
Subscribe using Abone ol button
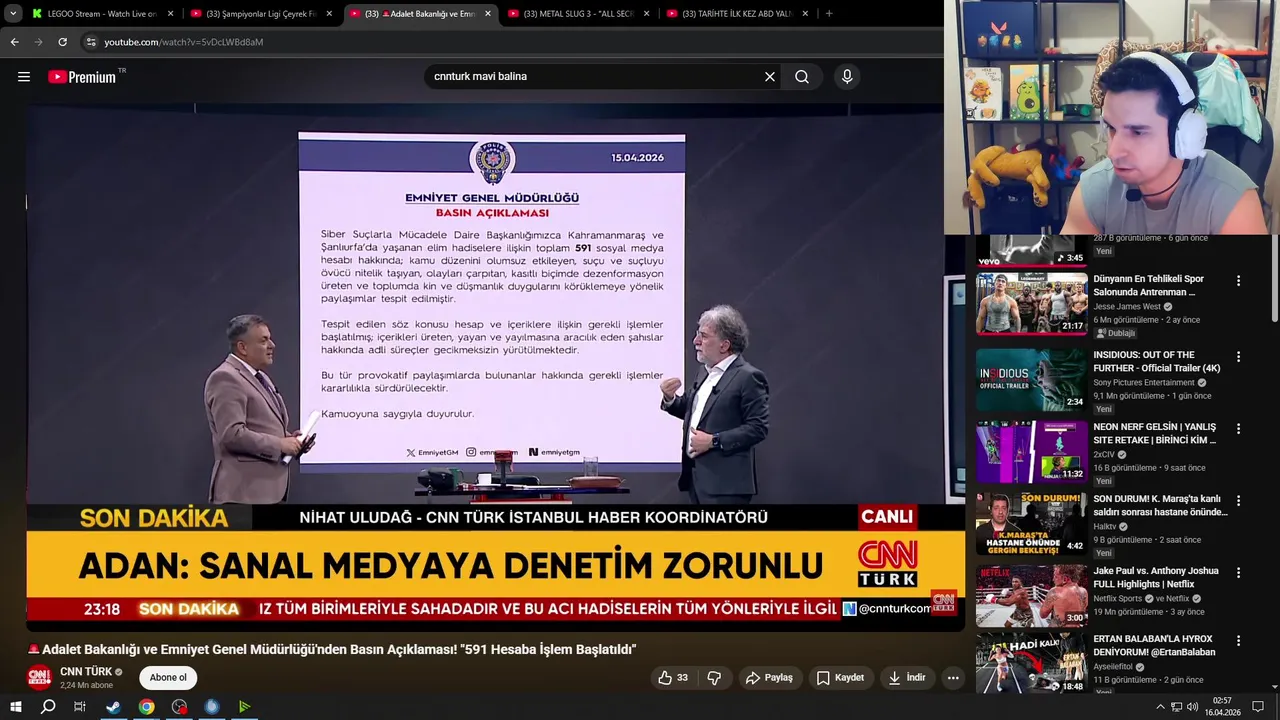(x=168, y=678)
